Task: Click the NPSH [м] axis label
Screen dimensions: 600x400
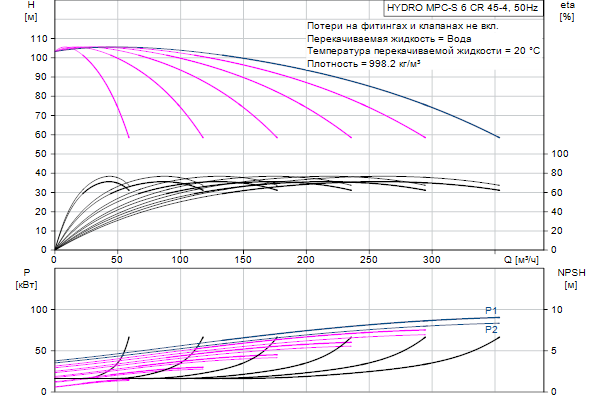Action: (569, 278)
